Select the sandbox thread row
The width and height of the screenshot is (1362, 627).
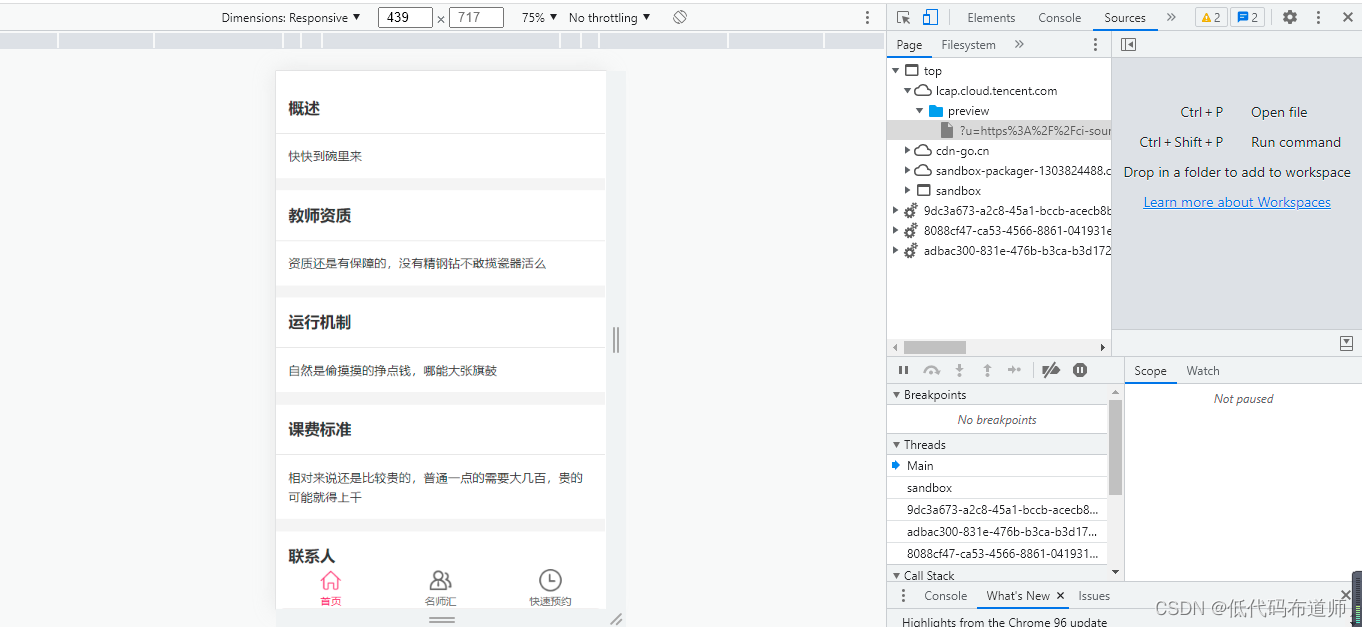997,488
